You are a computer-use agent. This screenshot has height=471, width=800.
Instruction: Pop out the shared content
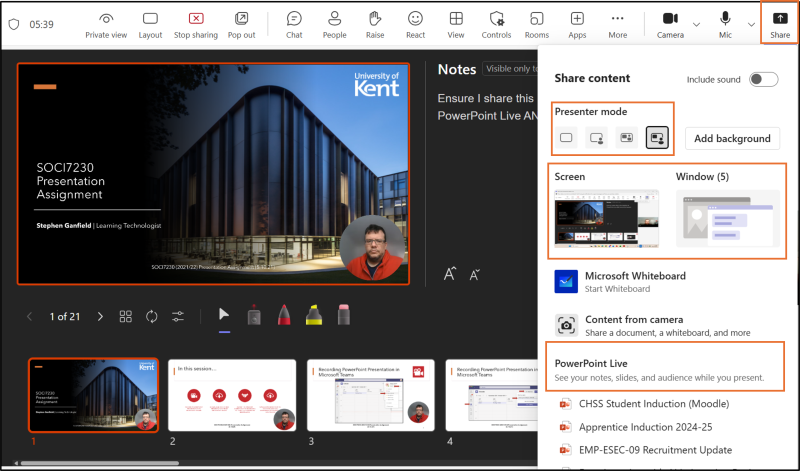tap(241, 26)
